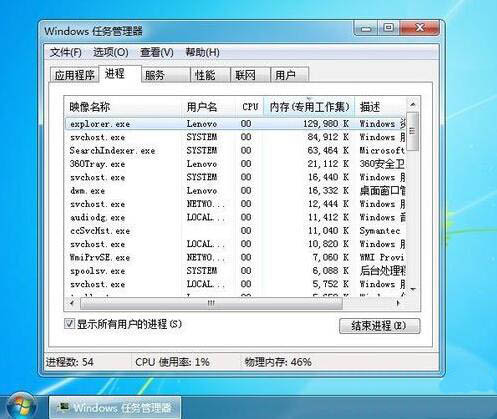The image size is (497, 419).
Task: Select the 360Tray.exe process
Action: 235,164
